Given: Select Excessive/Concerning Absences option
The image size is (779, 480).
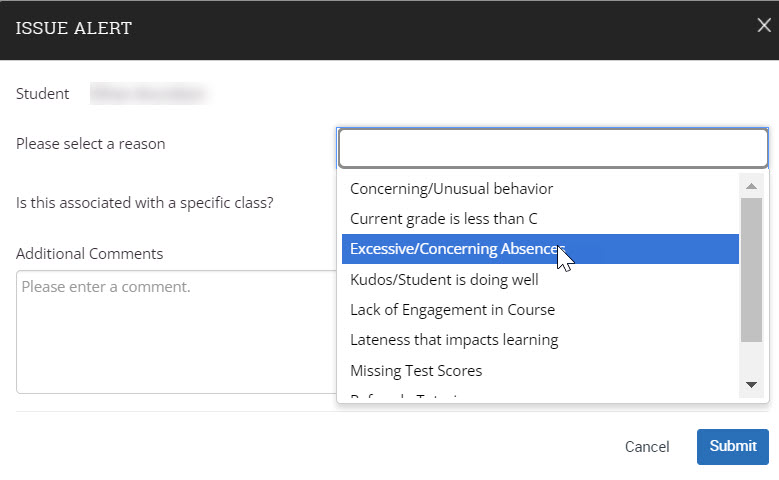Looking at the screenshot, I should [540, 249].
